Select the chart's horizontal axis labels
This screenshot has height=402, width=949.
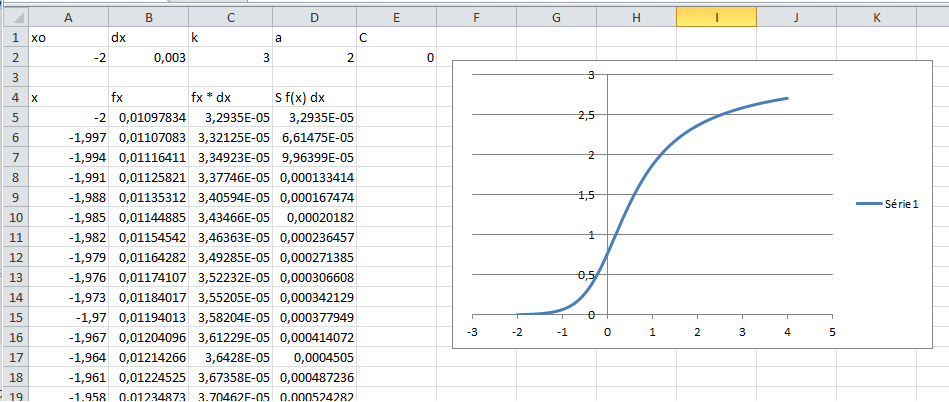click(652, 332)
